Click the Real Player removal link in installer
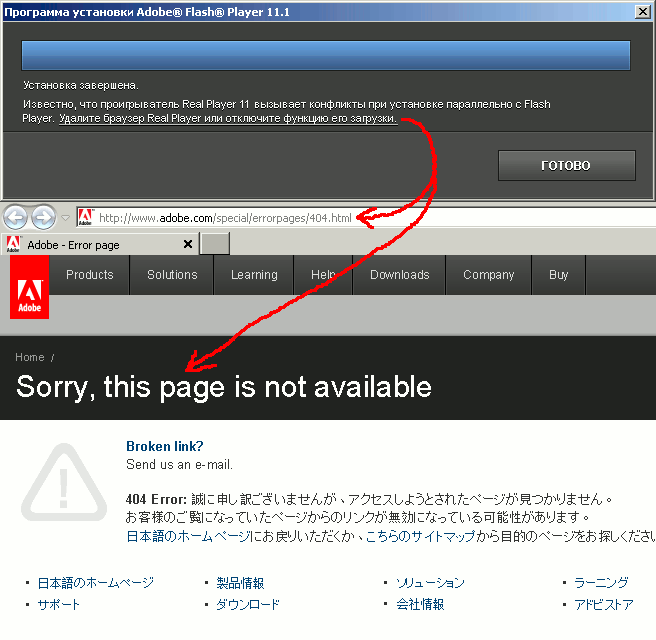This screenshot has height=640, width=656. (x=227, y=118)
